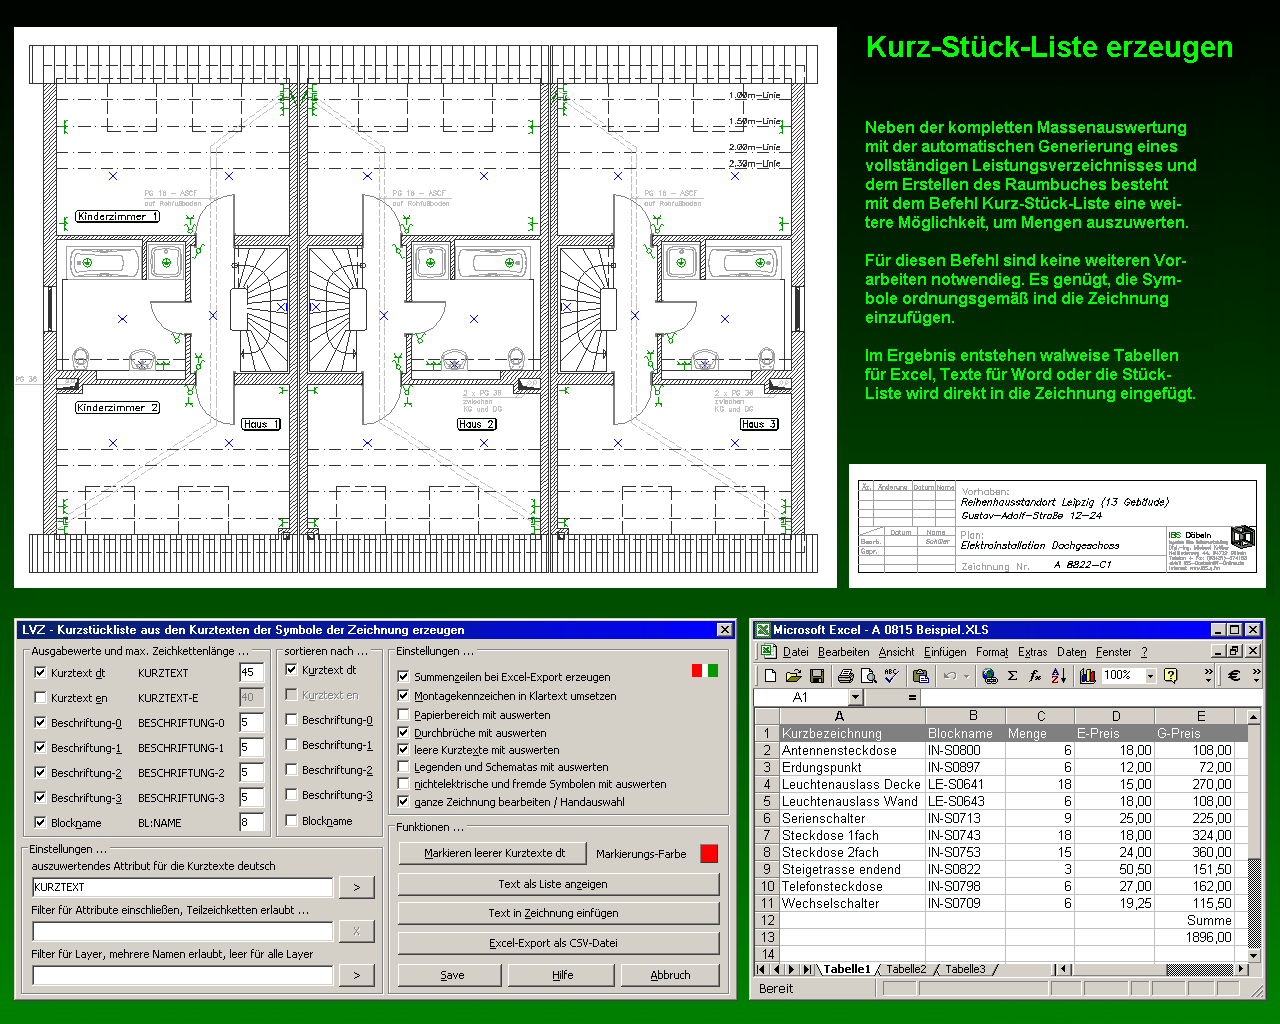Click the Euro currency format icon
Viewport: 1280px width, 1024px height.
coord(1234,676)
